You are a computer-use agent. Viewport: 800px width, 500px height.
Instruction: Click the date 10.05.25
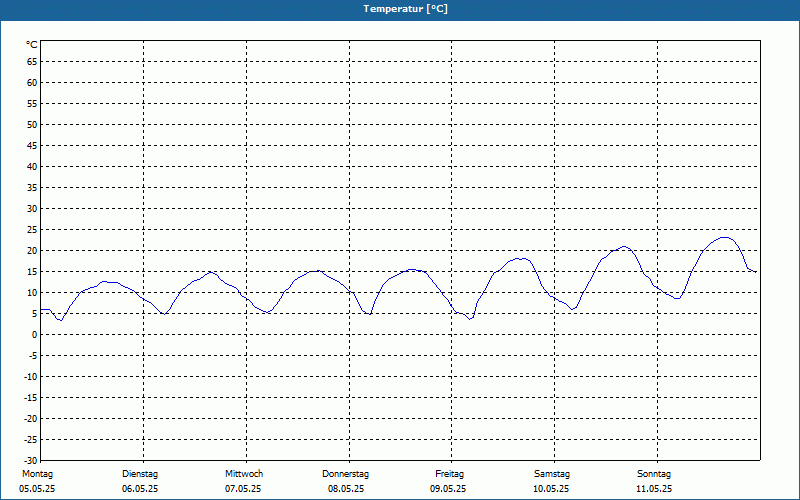pos(551,489)
